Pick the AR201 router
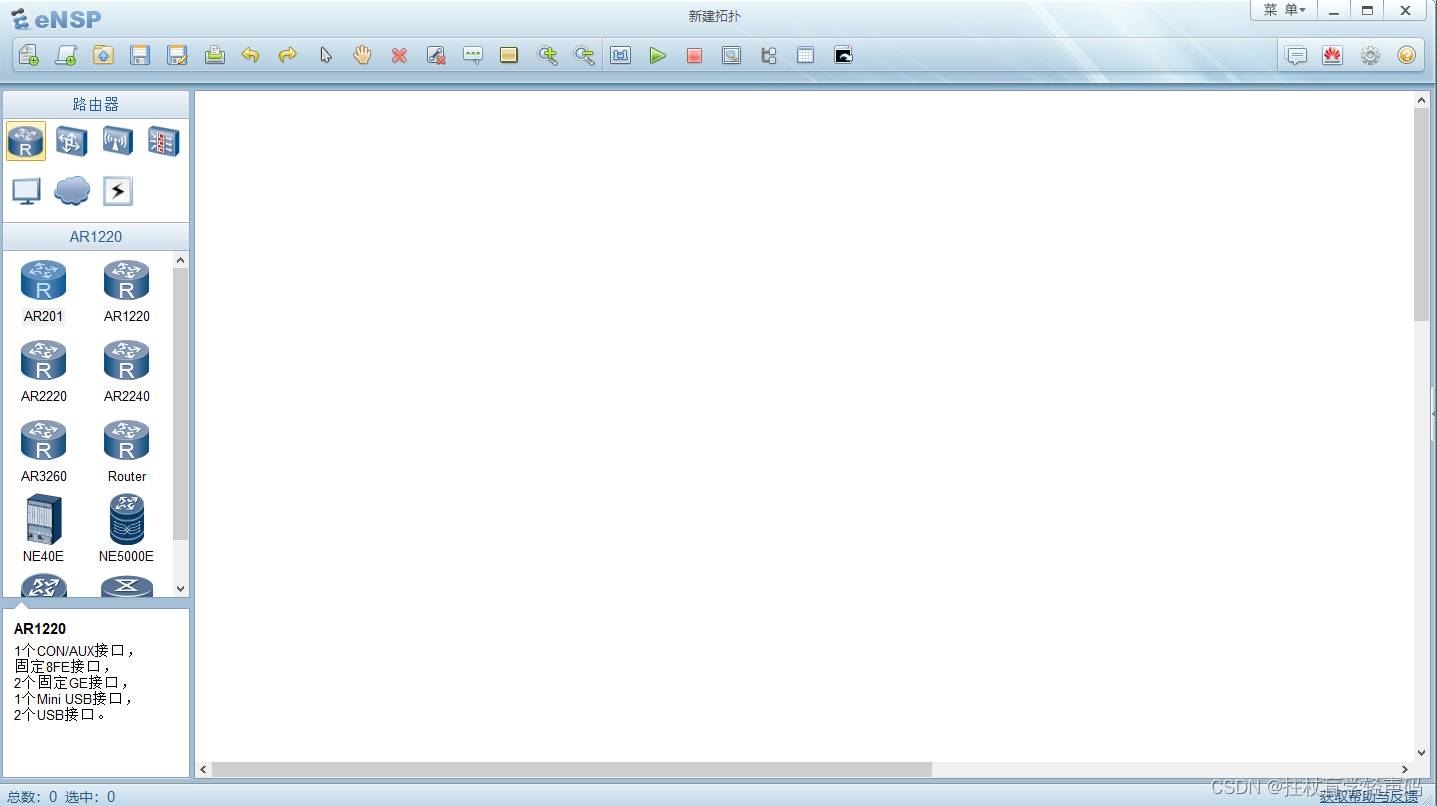1437x806 pixels. (x=43, y=291)
